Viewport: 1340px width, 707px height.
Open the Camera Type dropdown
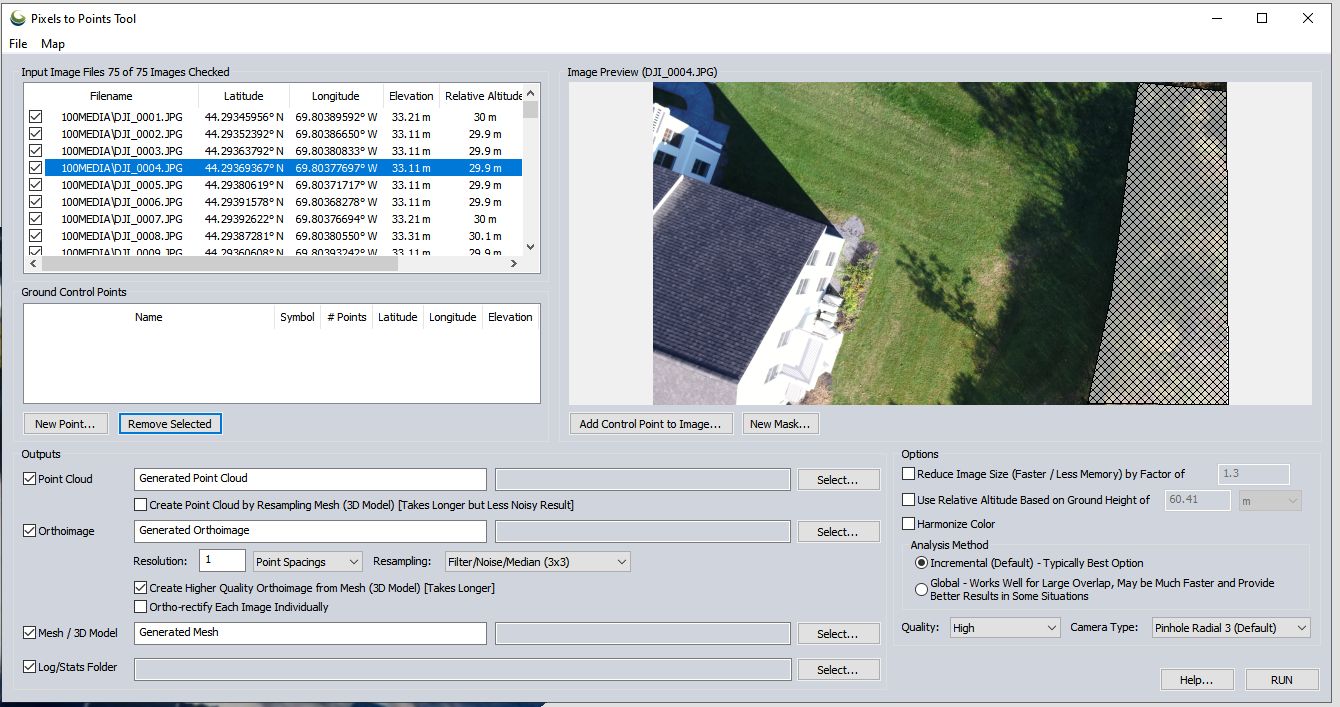[1230, 628]
